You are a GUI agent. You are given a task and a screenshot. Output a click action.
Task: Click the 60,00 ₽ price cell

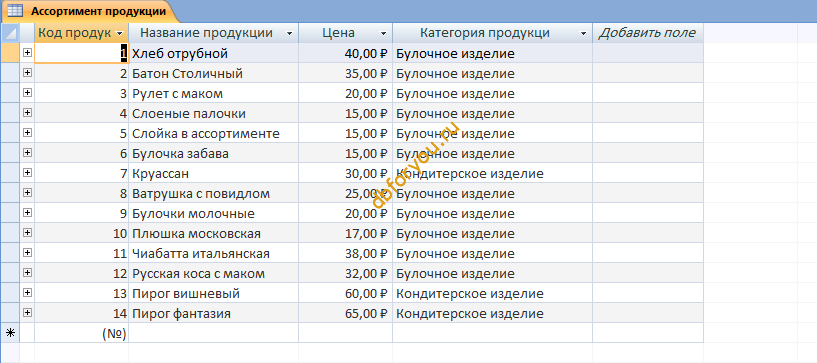[345, 293]
